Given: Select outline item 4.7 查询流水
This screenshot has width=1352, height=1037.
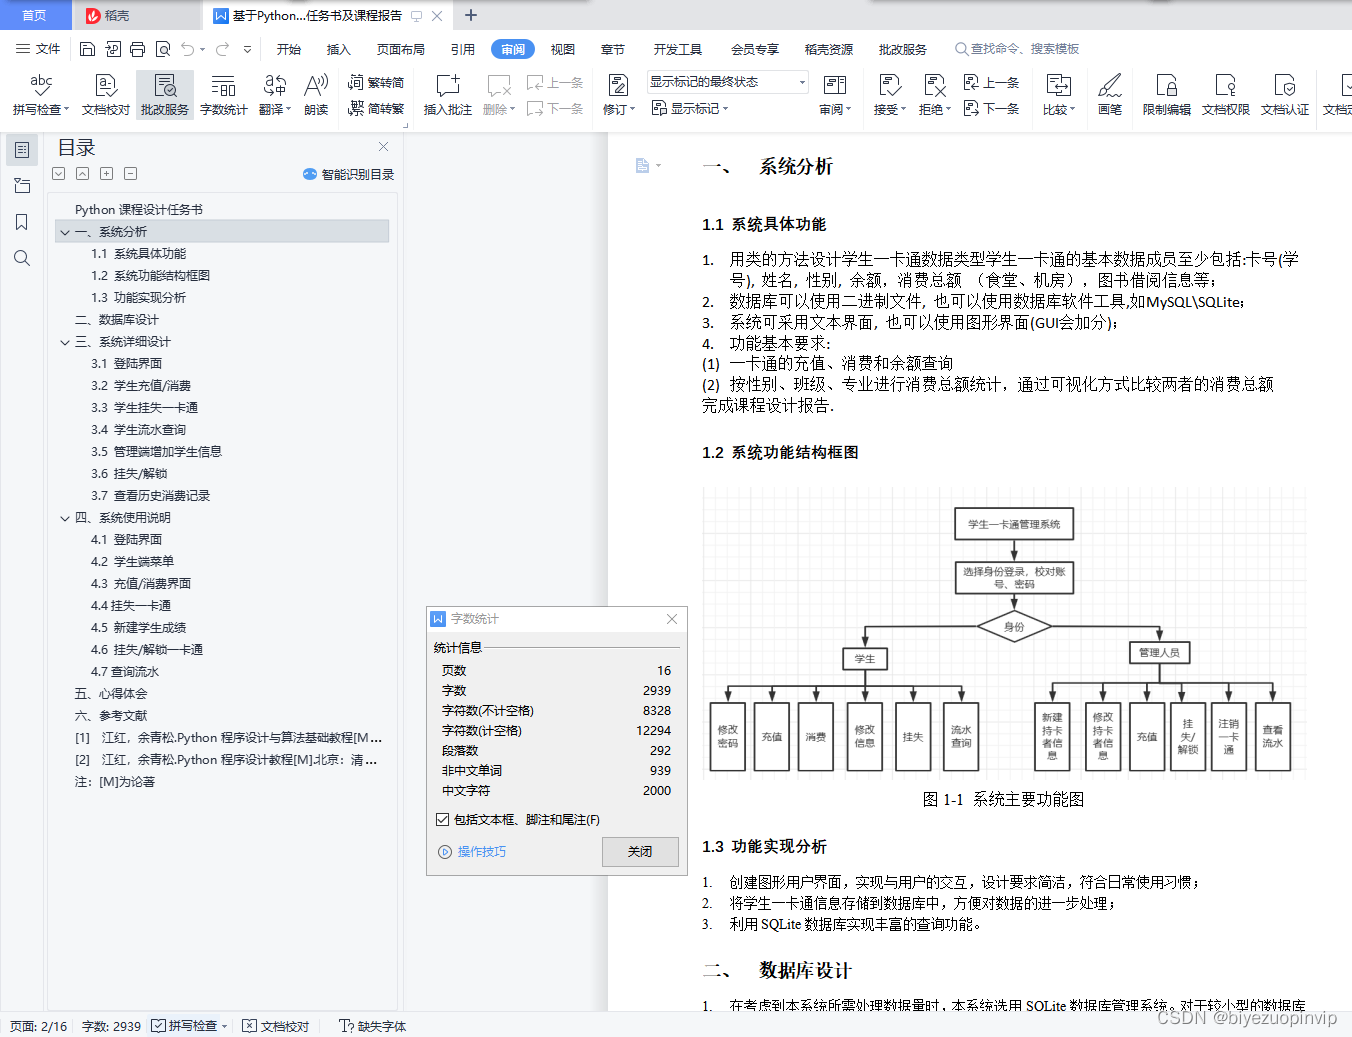Looking at the screenshot, I should click(125, 672).
